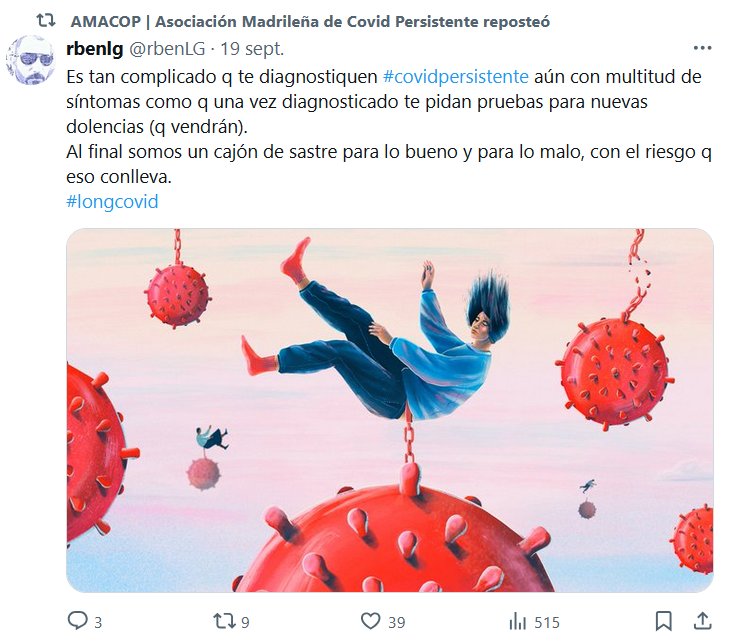
Task: Open the AMACOP reposter profile link
Action: (310, 22)
